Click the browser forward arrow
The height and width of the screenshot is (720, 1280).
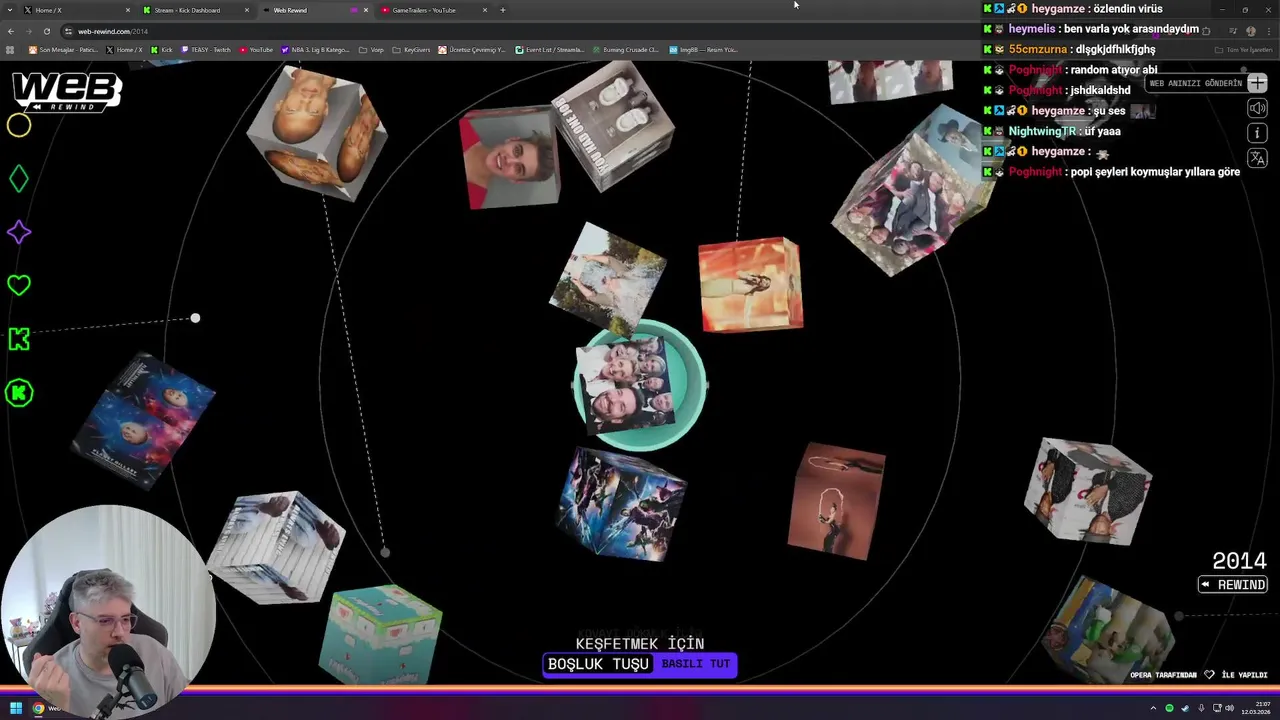[x=28, y=31]
